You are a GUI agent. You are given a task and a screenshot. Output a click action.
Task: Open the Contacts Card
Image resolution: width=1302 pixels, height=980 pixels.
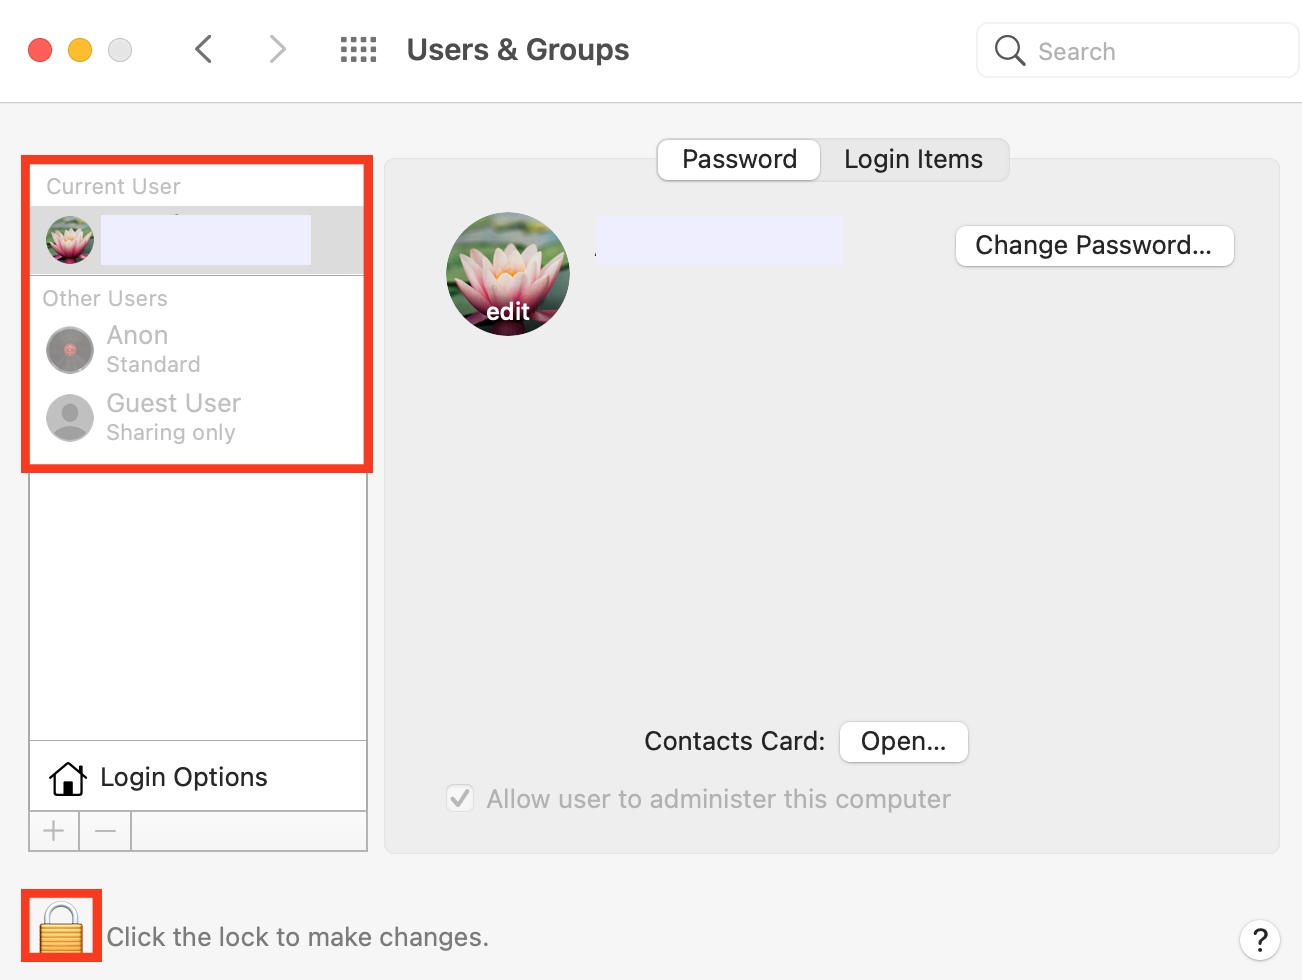click(x=903, y=741)
